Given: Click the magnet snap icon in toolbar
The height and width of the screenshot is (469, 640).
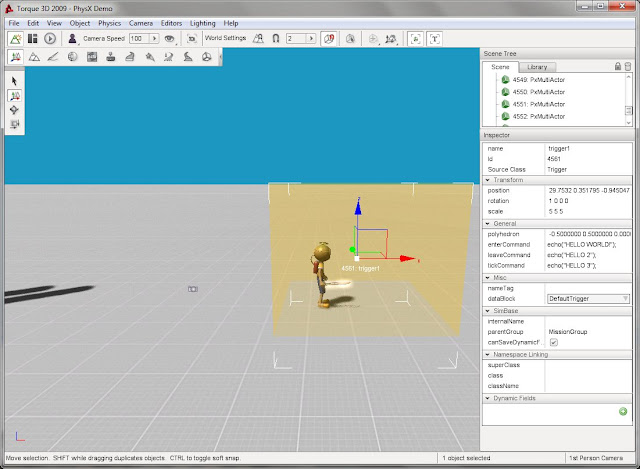Looking at the screenshot, I should [x=275, y=38].
